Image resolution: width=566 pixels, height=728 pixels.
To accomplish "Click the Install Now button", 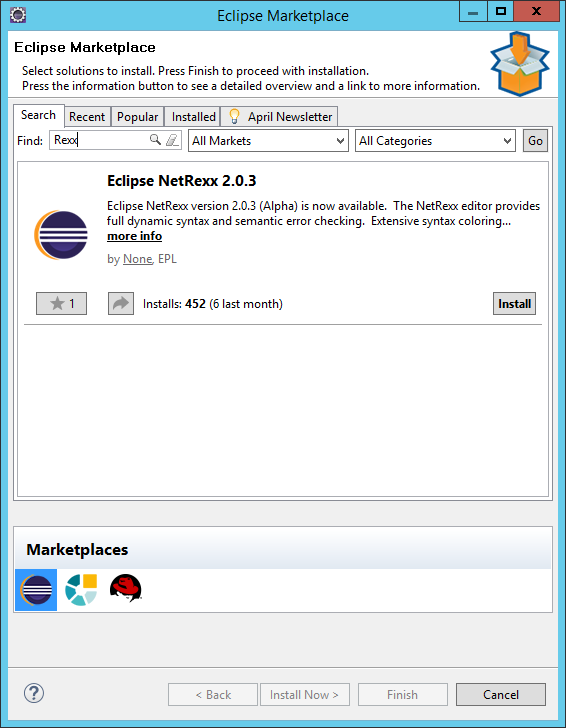I will 305,695.
